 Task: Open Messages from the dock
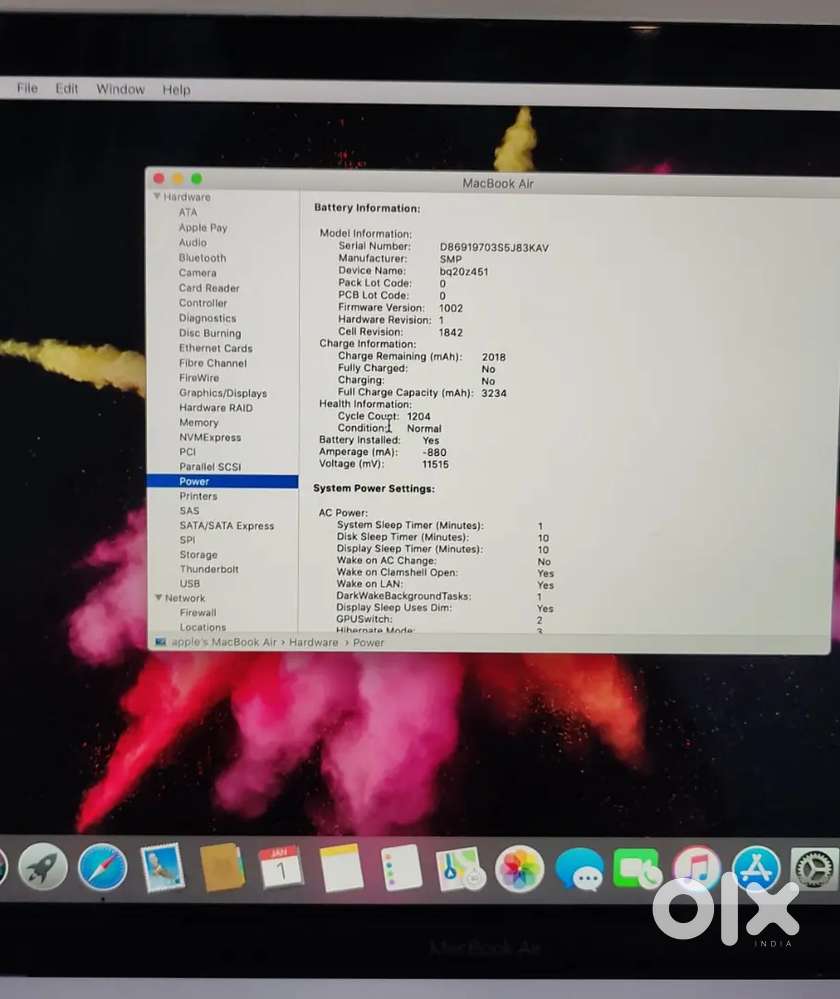(x=579, y=869)
